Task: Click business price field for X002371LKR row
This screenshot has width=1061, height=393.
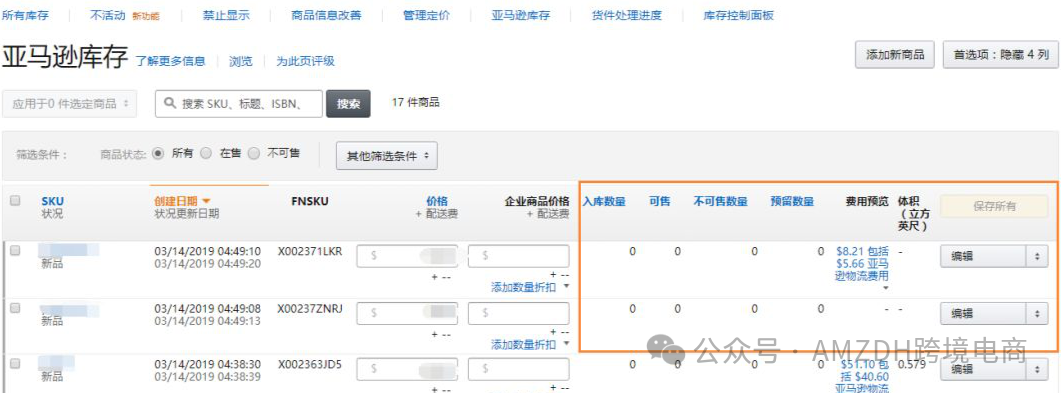Action: pyautogui.click(x=519, y=257)
